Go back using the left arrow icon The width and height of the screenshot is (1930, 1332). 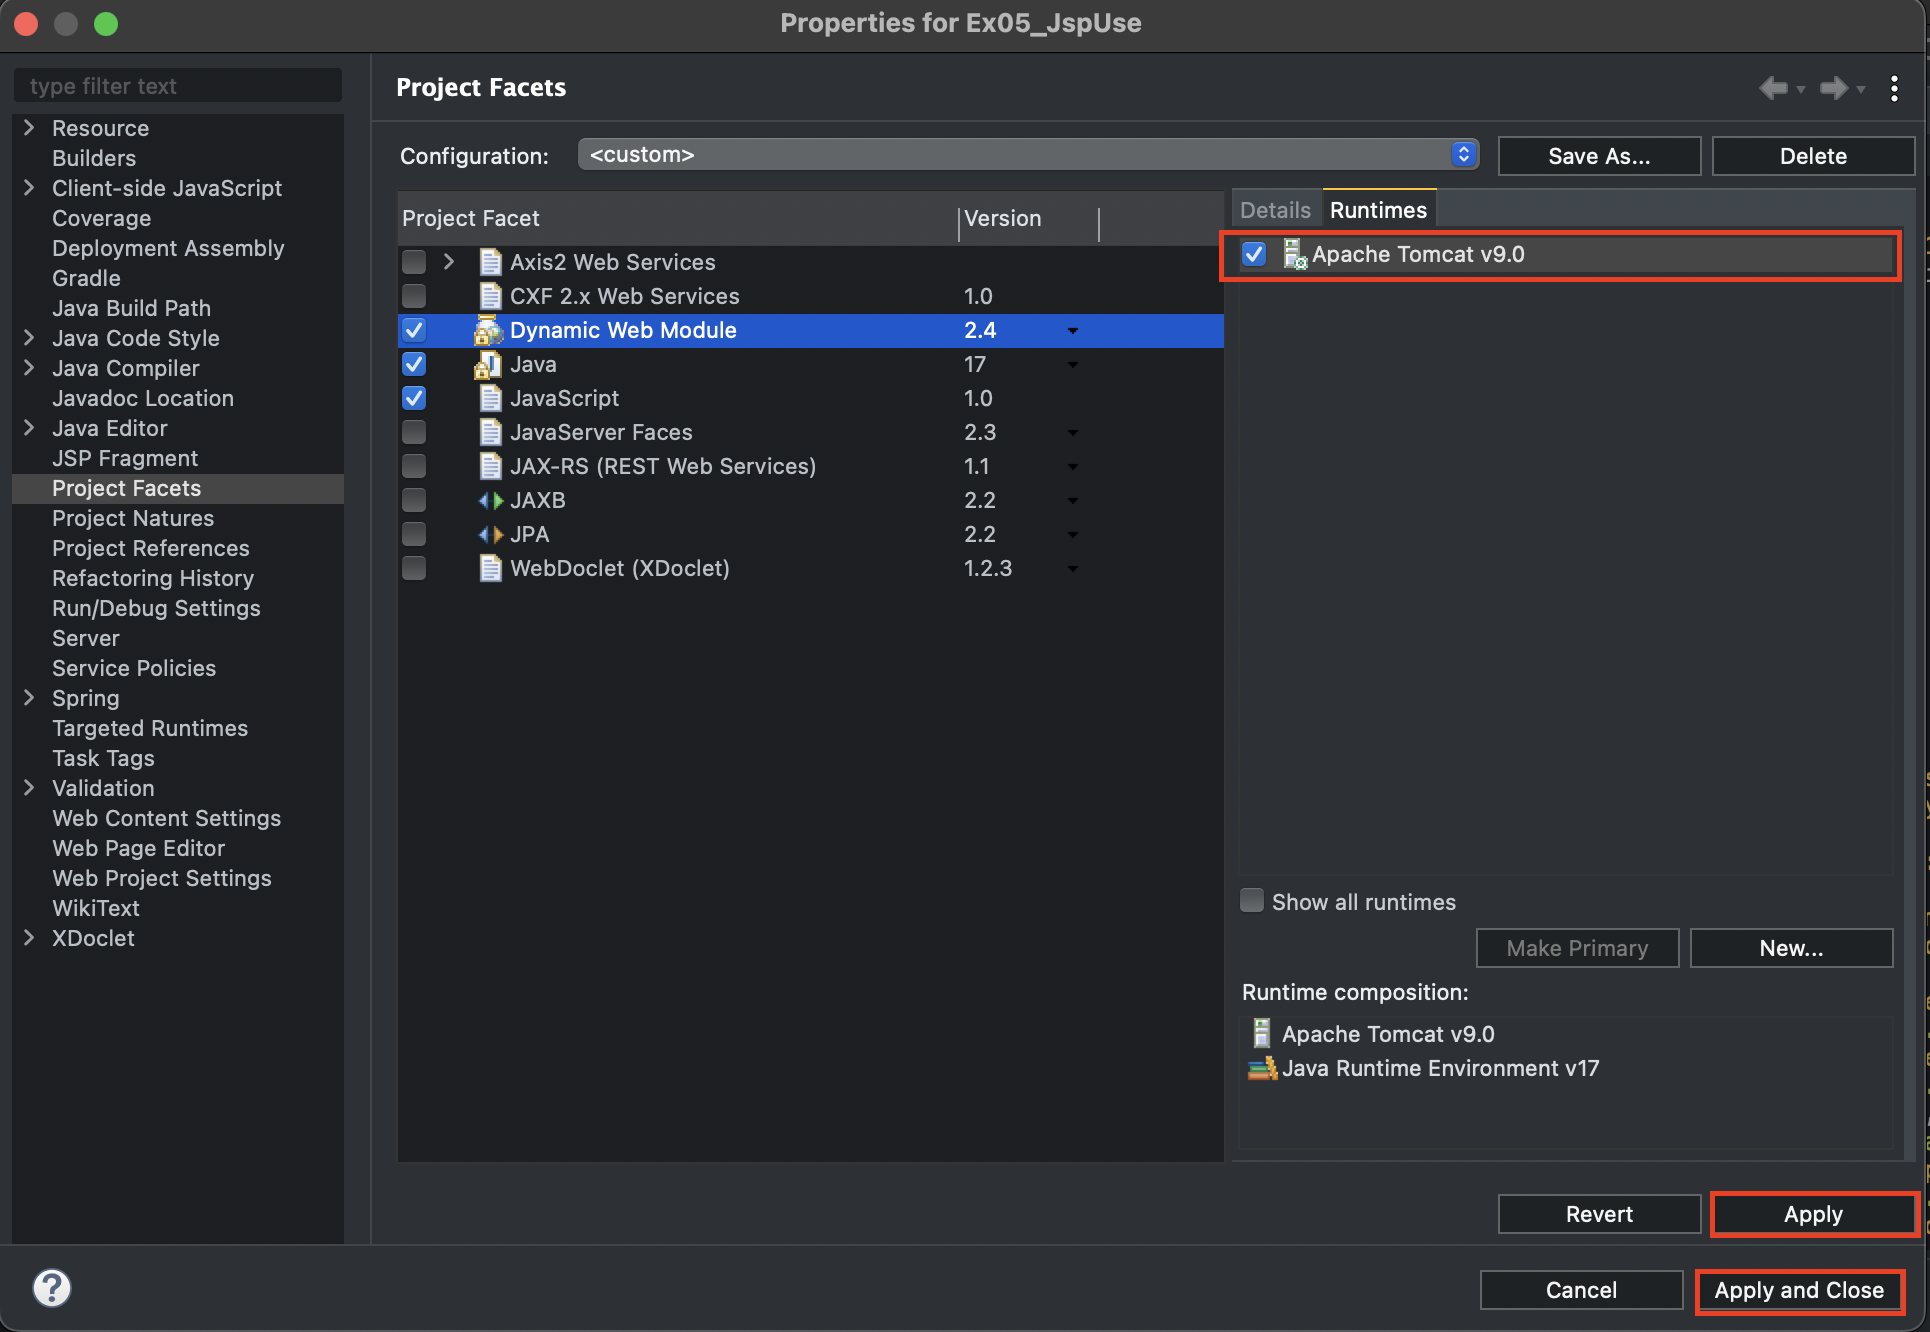(x=1773, y=88)
